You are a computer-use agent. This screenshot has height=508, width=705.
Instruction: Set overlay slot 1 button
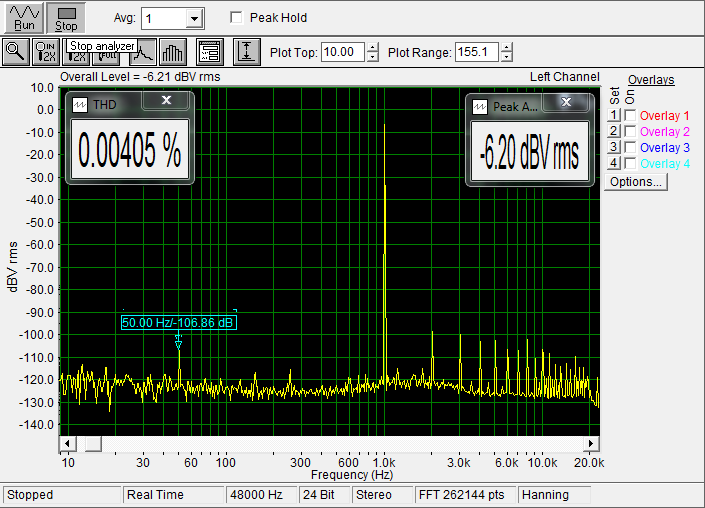[x=614, y=115]
